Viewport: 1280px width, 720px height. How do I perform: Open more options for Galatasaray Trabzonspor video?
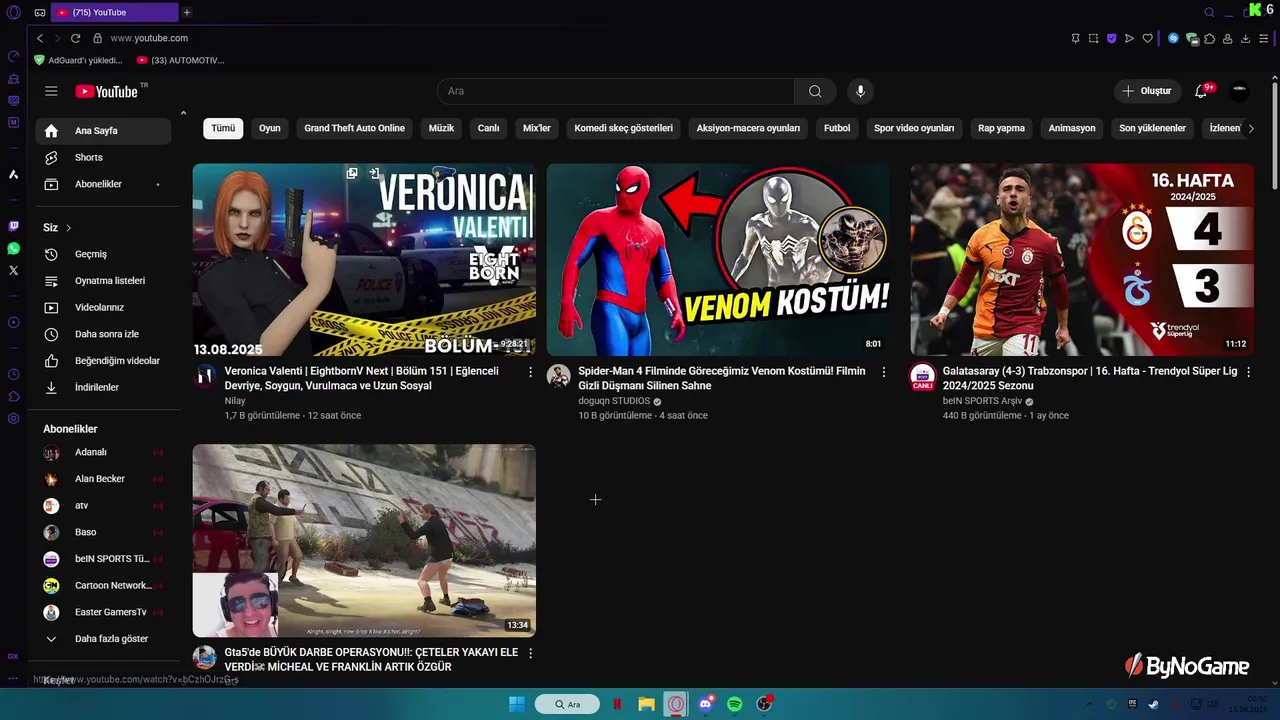click(1248, 372)
